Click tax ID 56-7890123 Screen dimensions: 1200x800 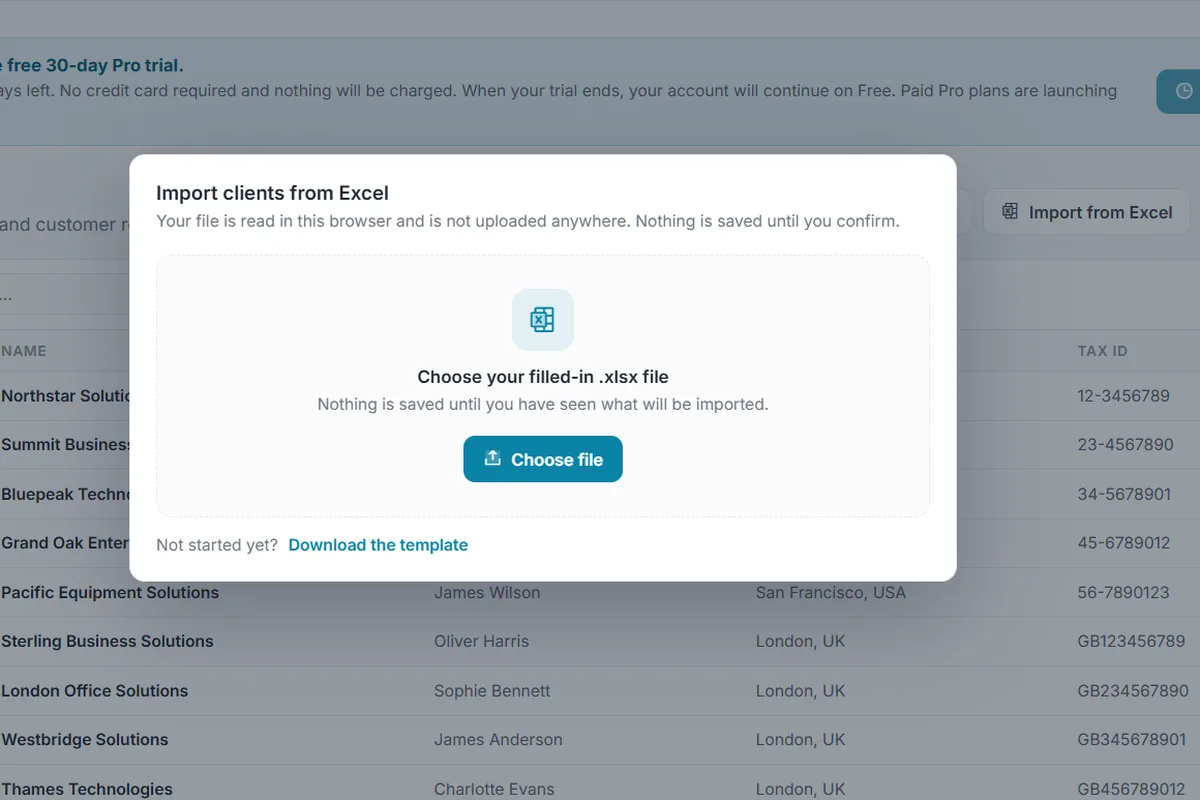1123,592
